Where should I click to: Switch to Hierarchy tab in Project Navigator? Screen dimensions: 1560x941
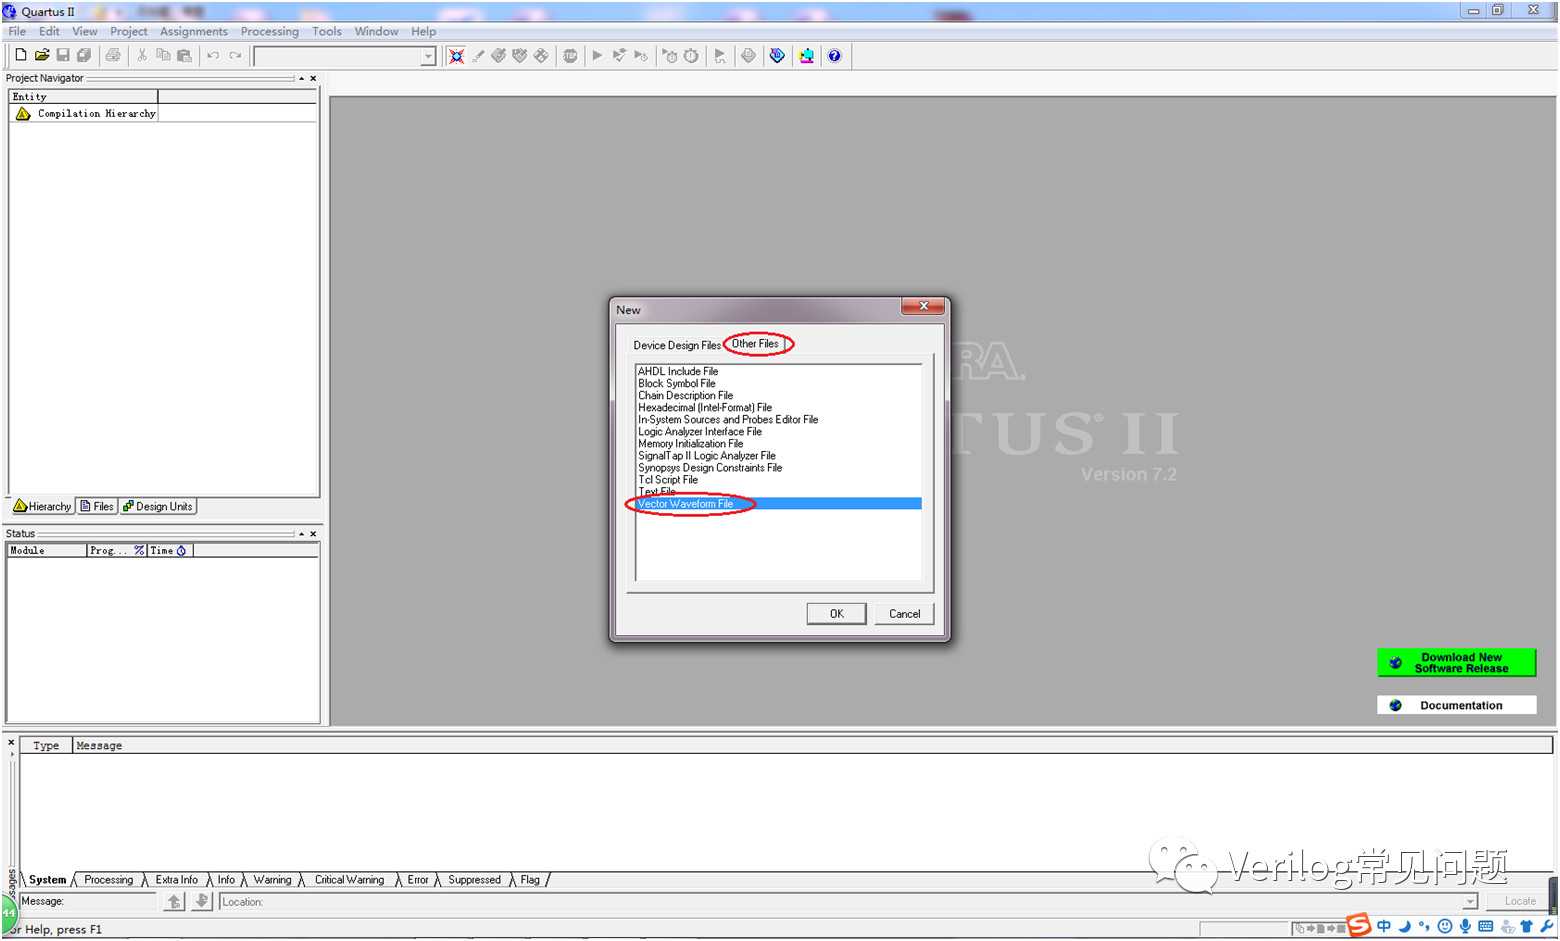pos(42,506)
